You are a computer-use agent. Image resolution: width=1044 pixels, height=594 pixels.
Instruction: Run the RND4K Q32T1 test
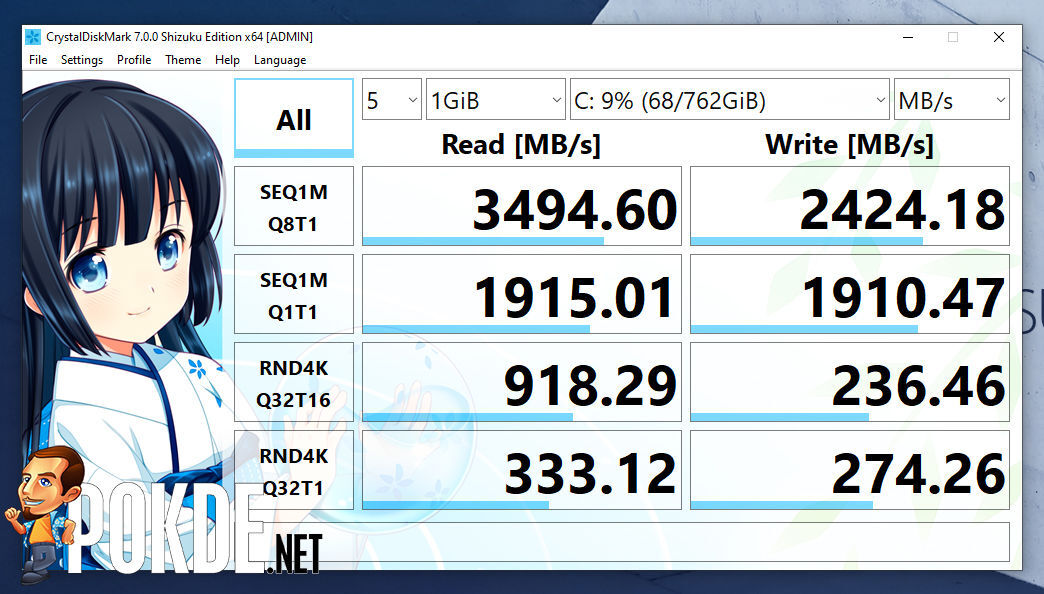[x=294, y=470]
